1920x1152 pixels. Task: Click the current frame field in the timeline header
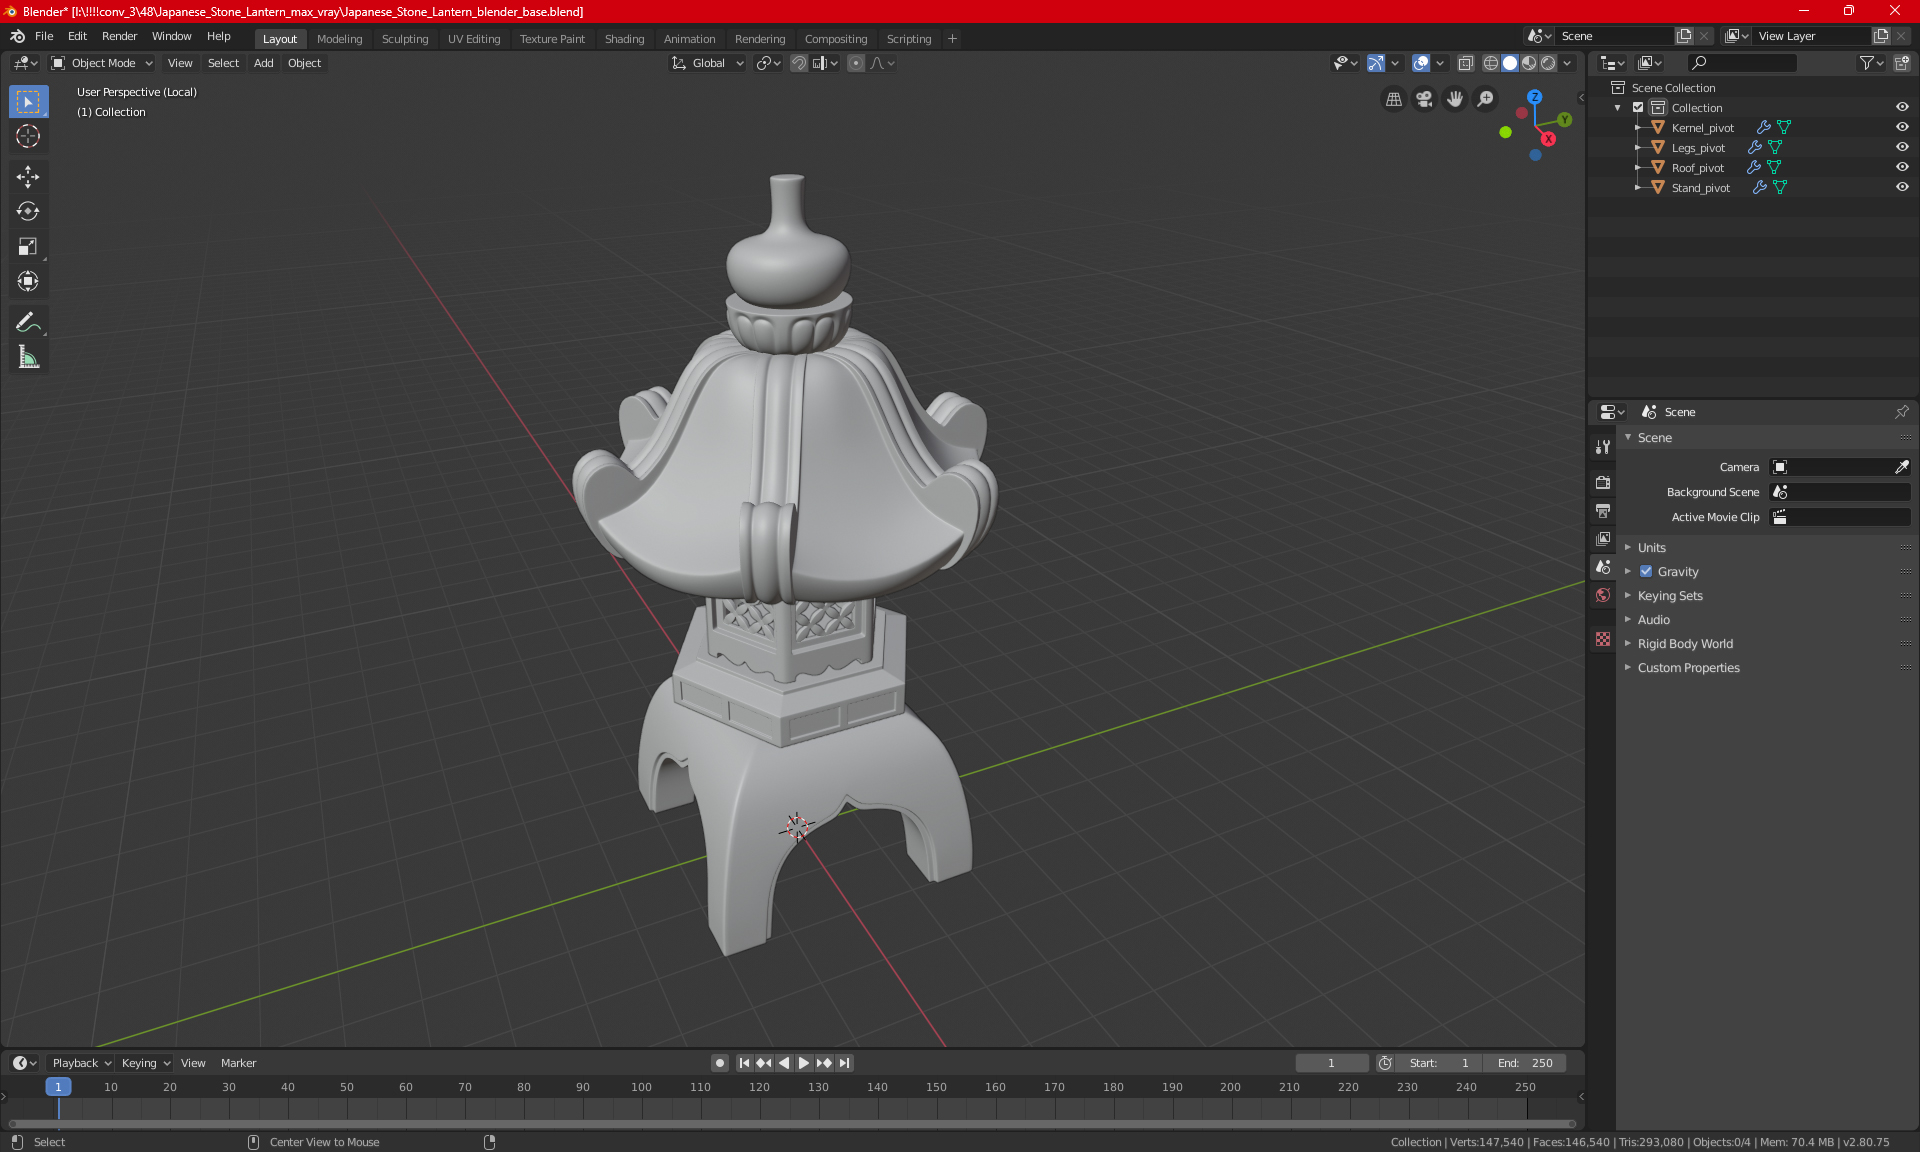click(x=1331, y=1063)
